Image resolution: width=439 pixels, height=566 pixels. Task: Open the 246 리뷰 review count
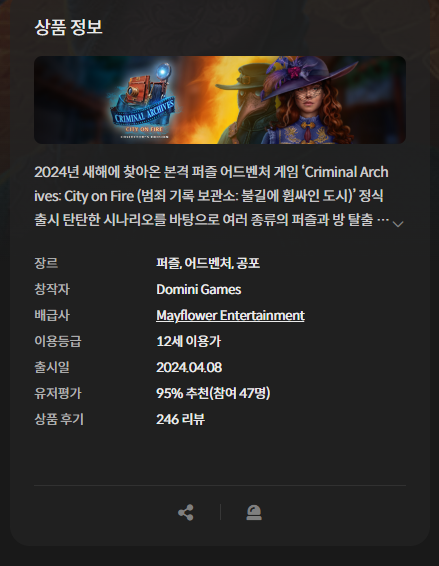coord(180,419)
